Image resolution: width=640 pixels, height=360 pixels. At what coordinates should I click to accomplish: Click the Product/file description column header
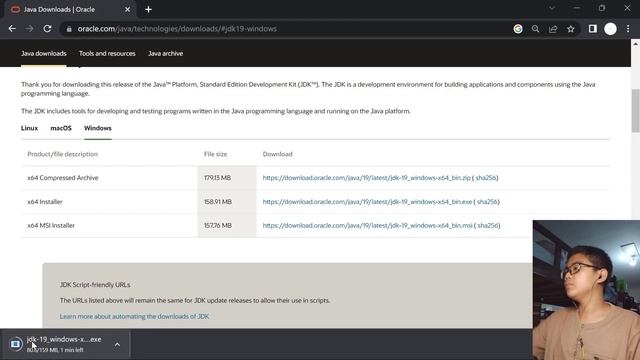(x=63, y=154)
